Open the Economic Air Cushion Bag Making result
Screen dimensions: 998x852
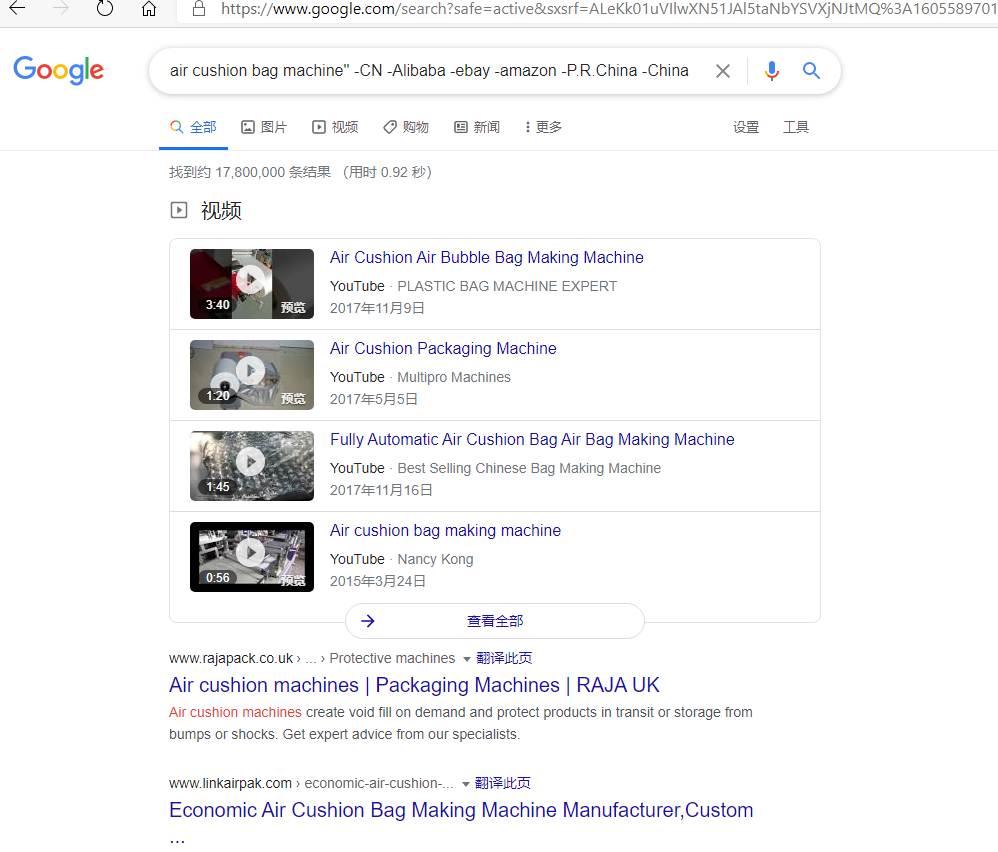point(461,811)
